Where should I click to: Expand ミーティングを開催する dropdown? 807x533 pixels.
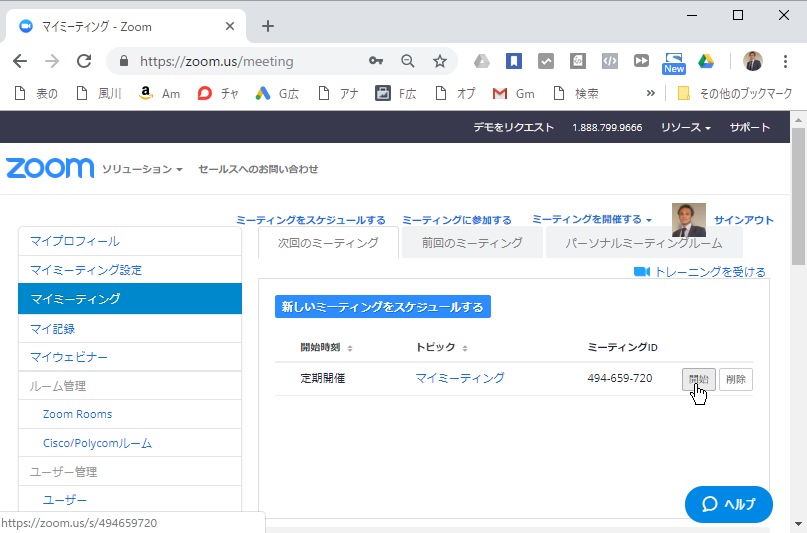592,220
